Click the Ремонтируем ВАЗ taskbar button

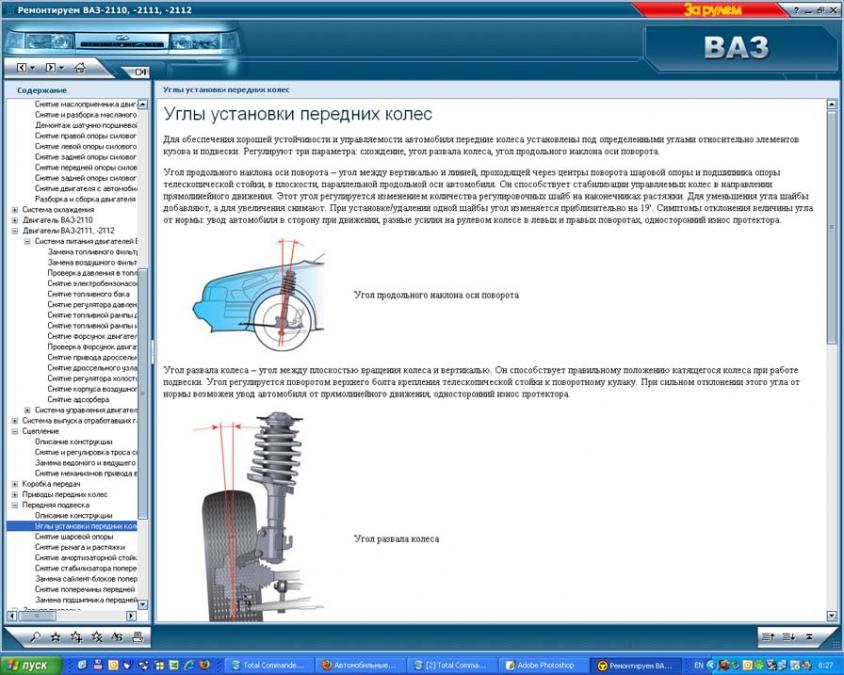click(634, 666)
